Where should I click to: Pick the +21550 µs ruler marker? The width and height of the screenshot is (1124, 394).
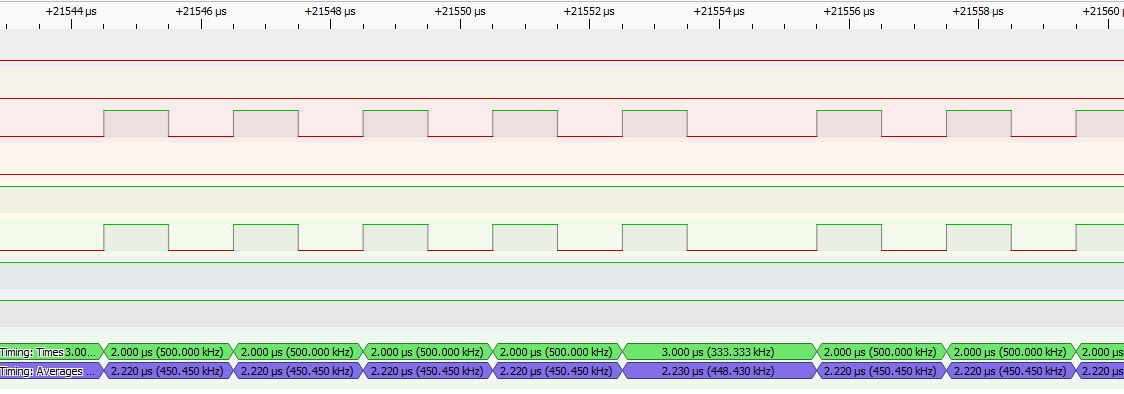pyautogui.click(x=459, y=11)
